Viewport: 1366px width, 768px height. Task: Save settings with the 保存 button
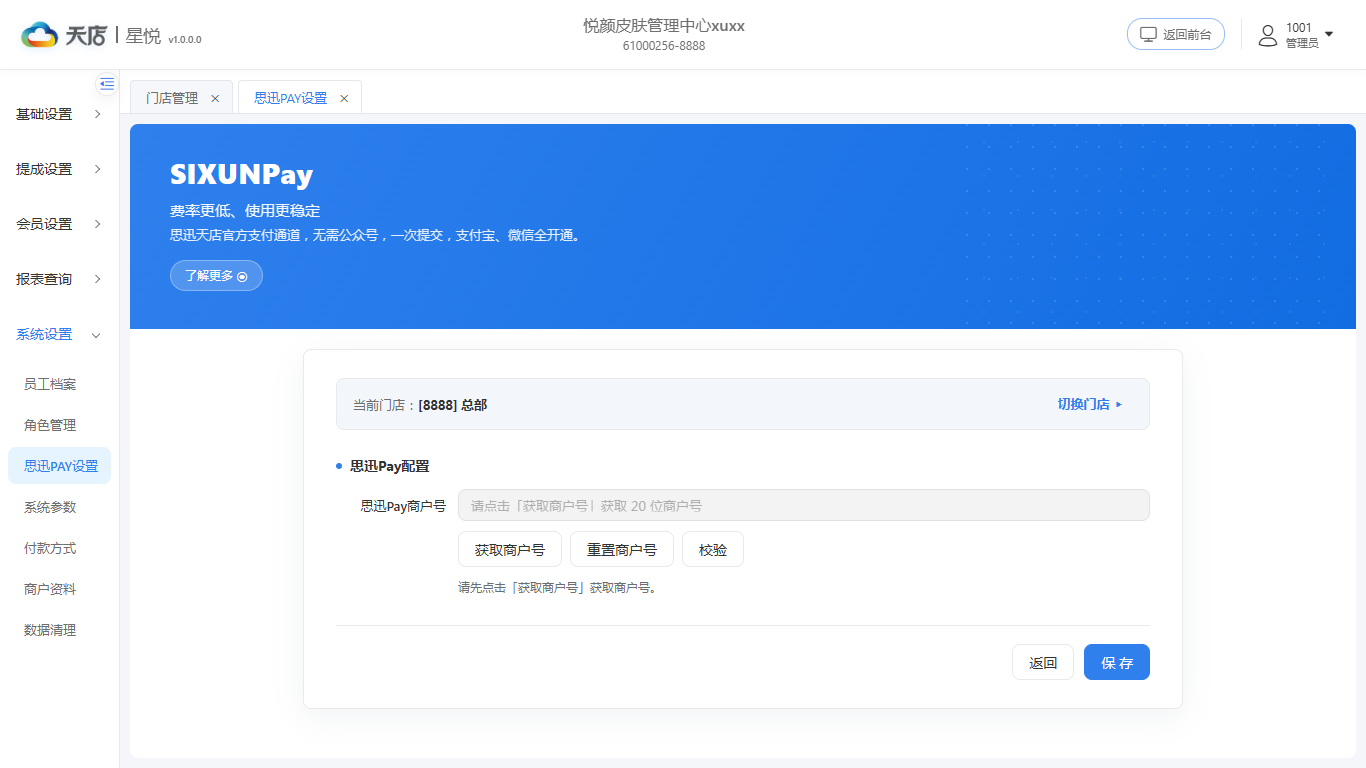(1117, 662)
